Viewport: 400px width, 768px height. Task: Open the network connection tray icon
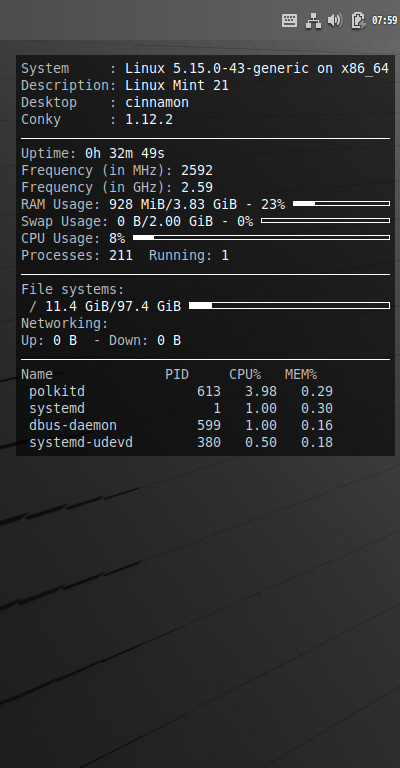(313, 21)
